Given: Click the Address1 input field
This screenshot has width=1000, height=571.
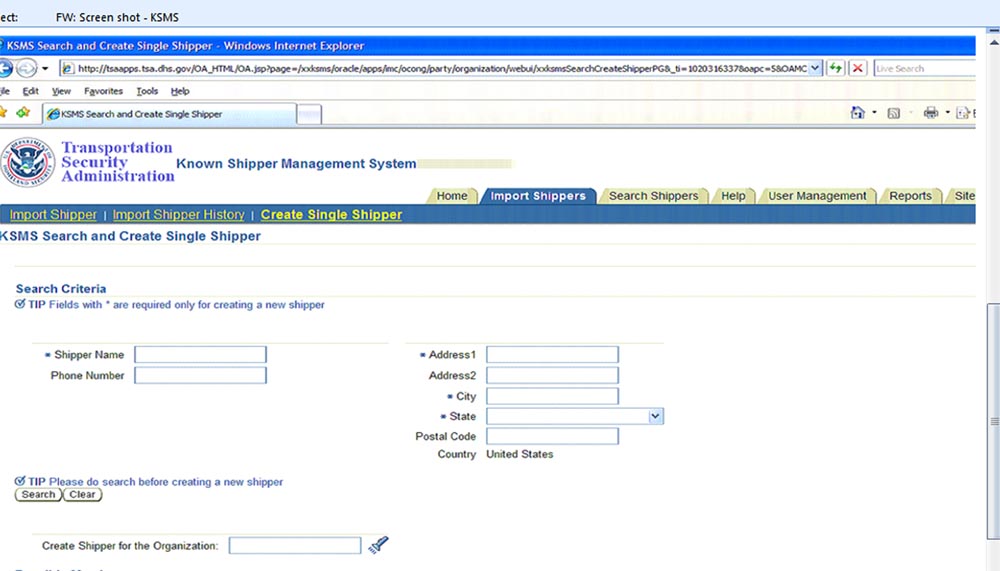Looking at the screenshot, I should pyautogui.click(x=552, y=355).
